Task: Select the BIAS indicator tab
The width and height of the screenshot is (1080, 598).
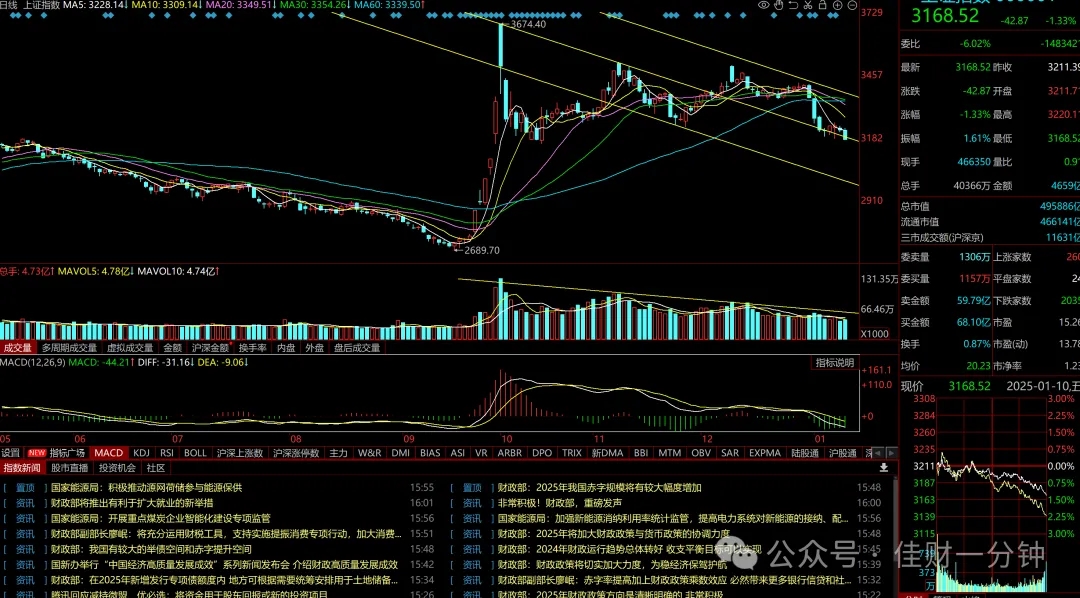Action: (430, 453)
